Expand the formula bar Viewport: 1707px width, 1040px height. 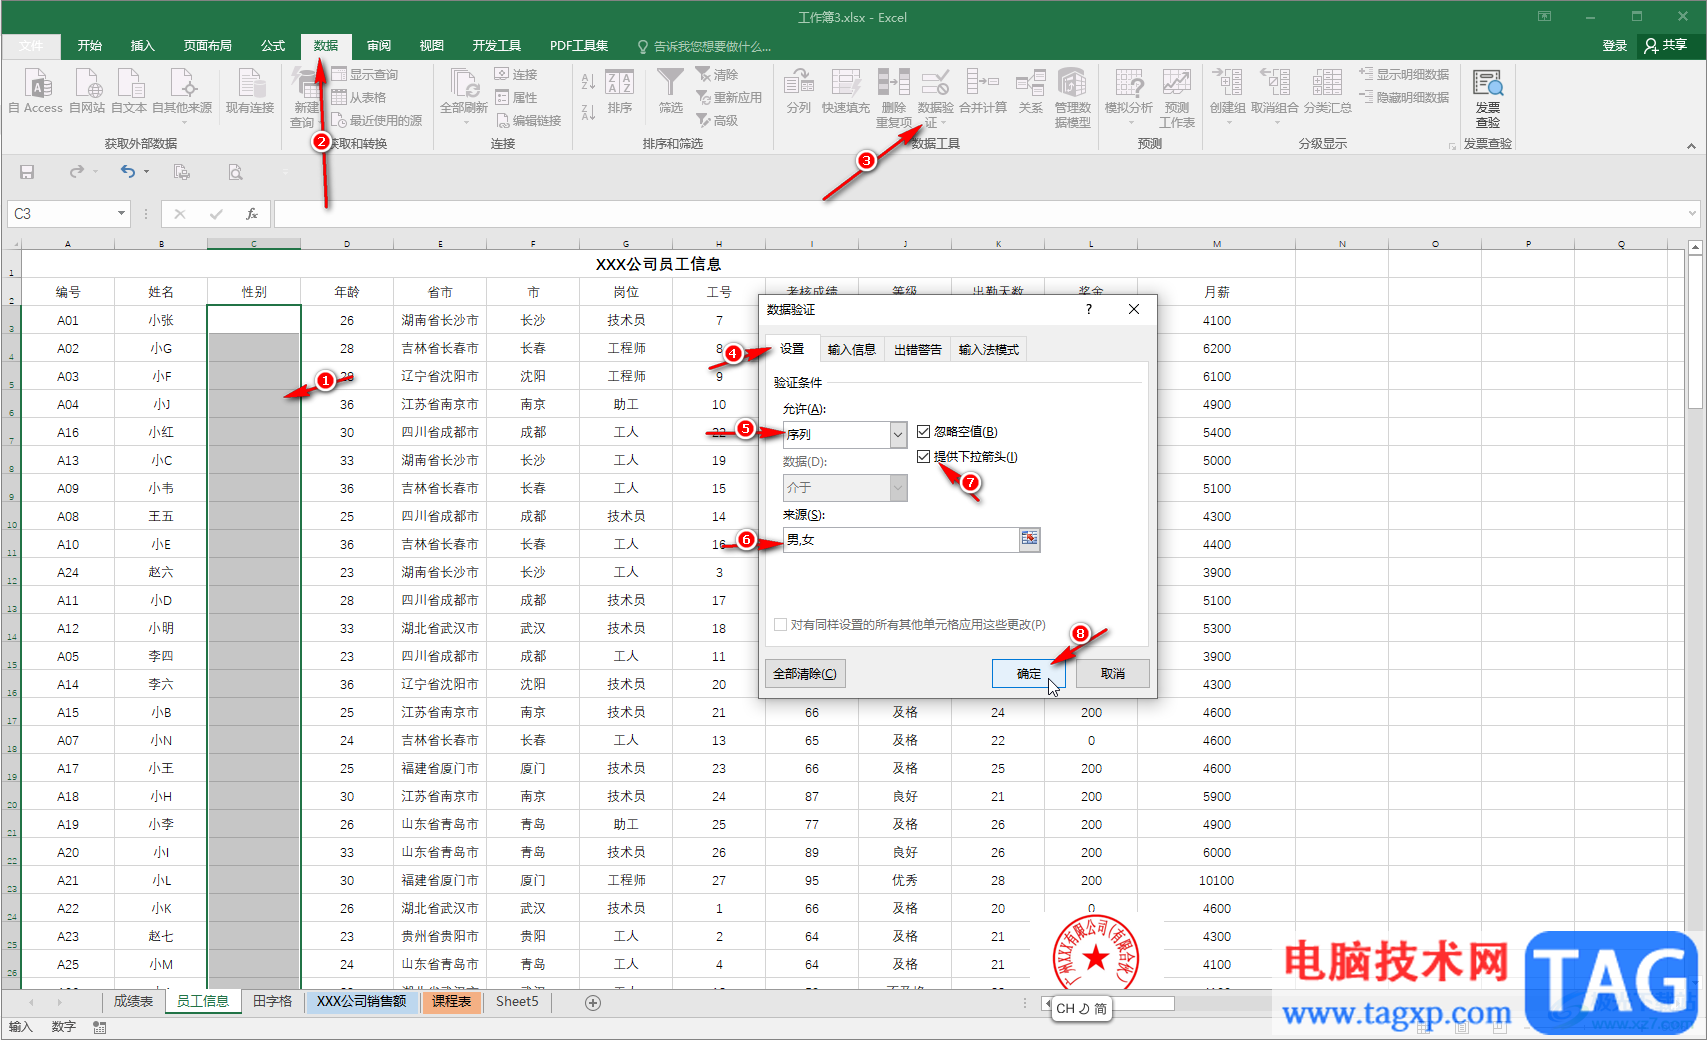(1692, 213)
